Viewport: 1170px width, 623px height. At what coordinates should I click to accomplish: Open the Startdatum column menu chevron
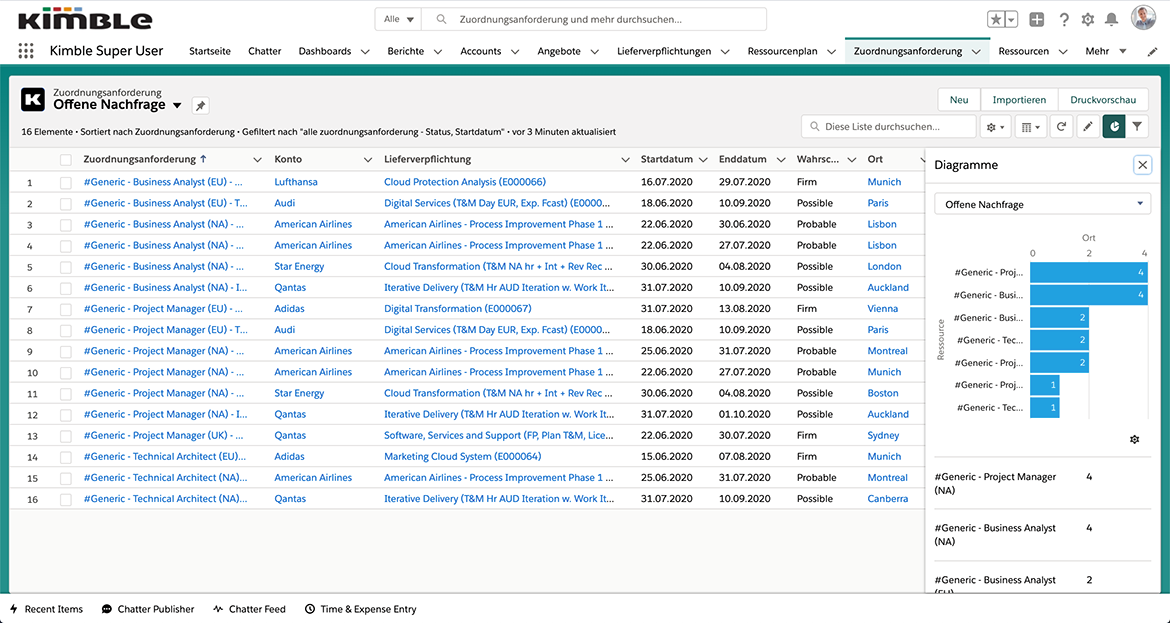(x=702, y=160)
